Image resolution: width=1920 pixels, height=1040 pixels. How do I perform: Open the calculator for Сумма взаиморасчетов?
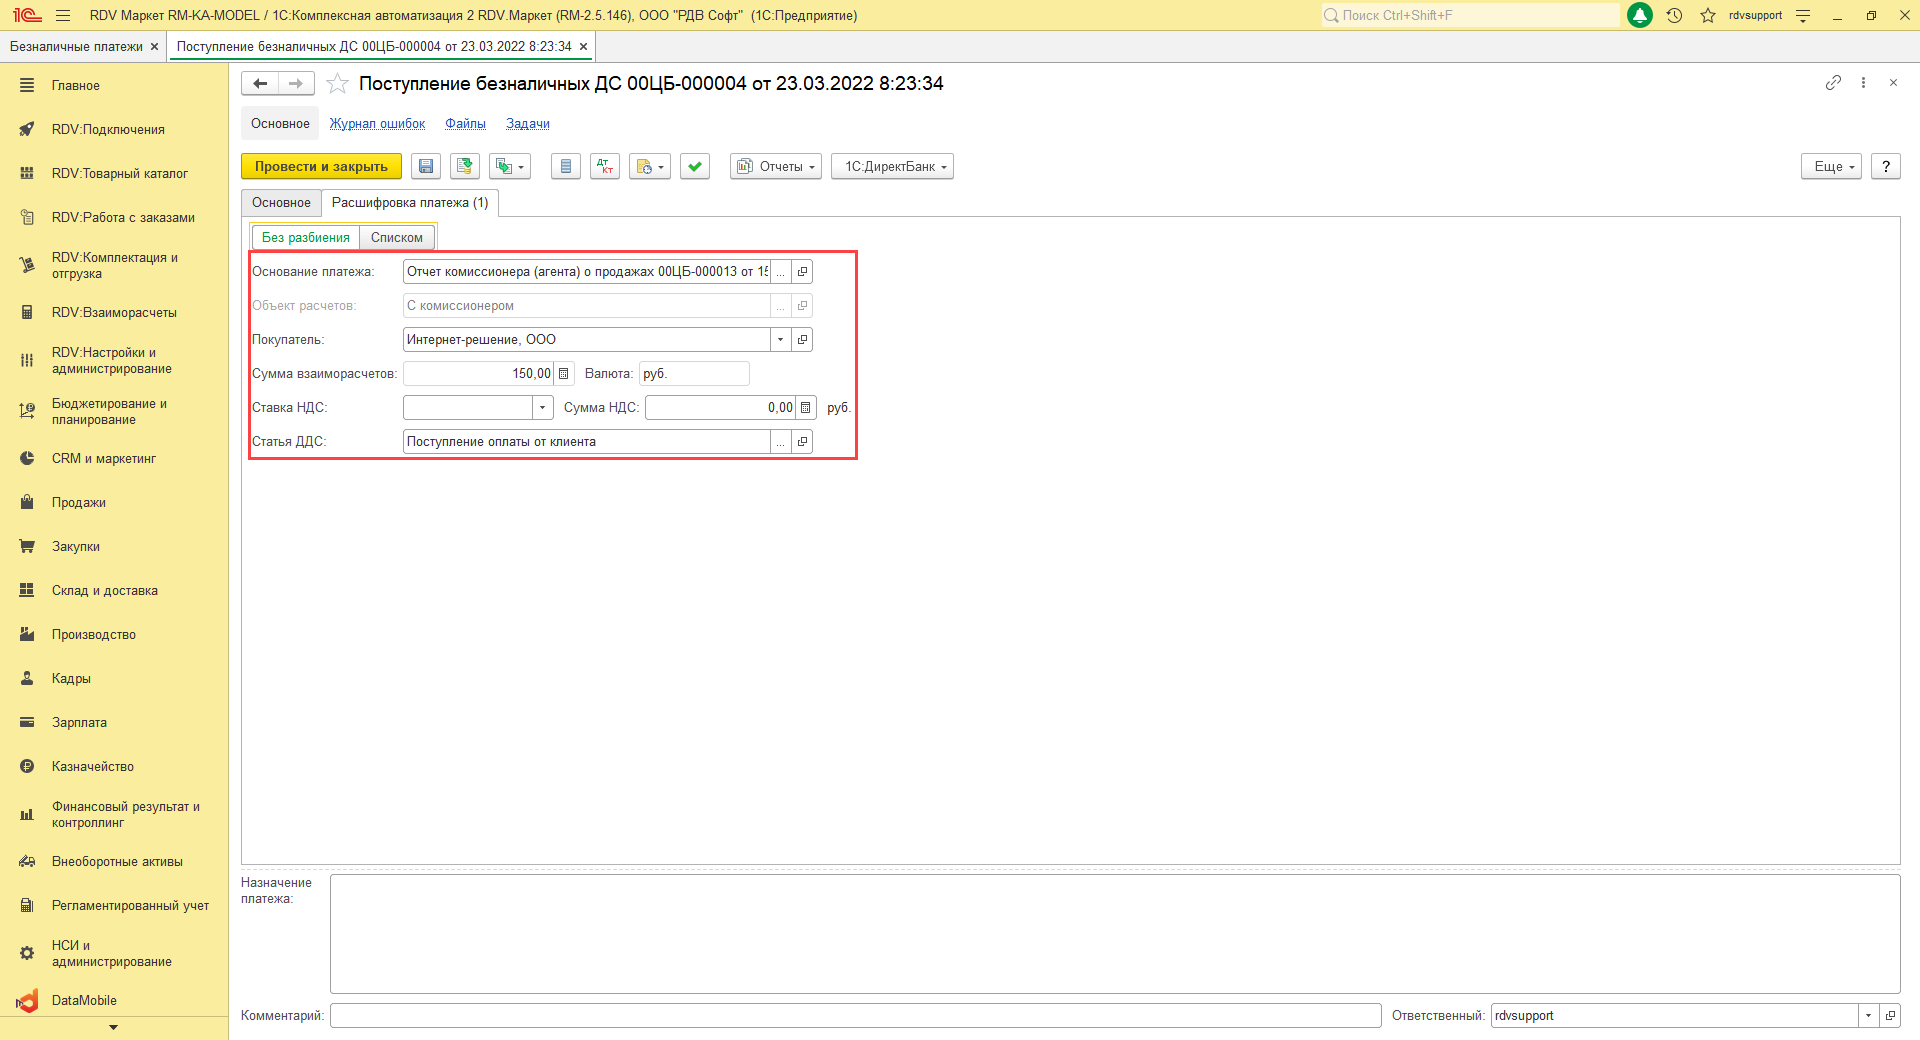[x=564, y=374]
